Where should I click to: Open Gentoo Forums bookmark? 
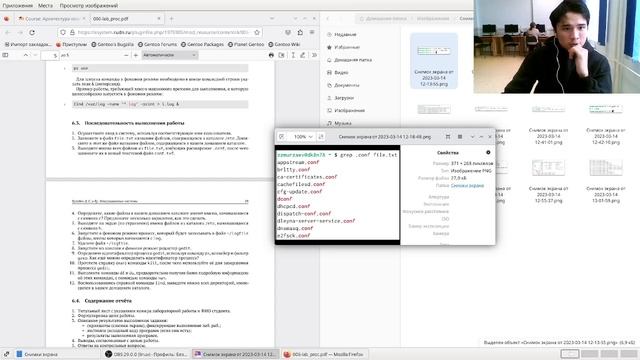158,44
